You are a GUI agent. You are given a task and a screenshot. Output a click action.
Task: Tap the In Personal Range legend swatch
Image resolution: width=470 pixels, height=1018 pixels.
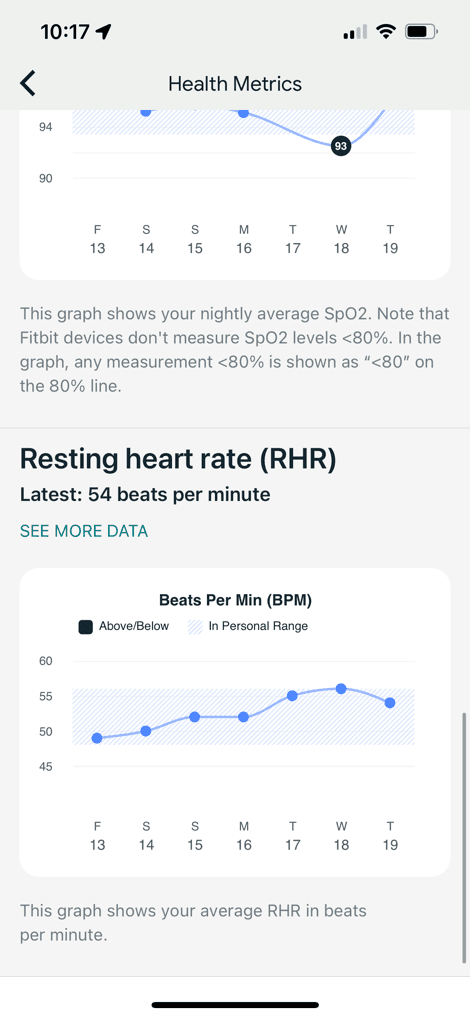(195, 627)
